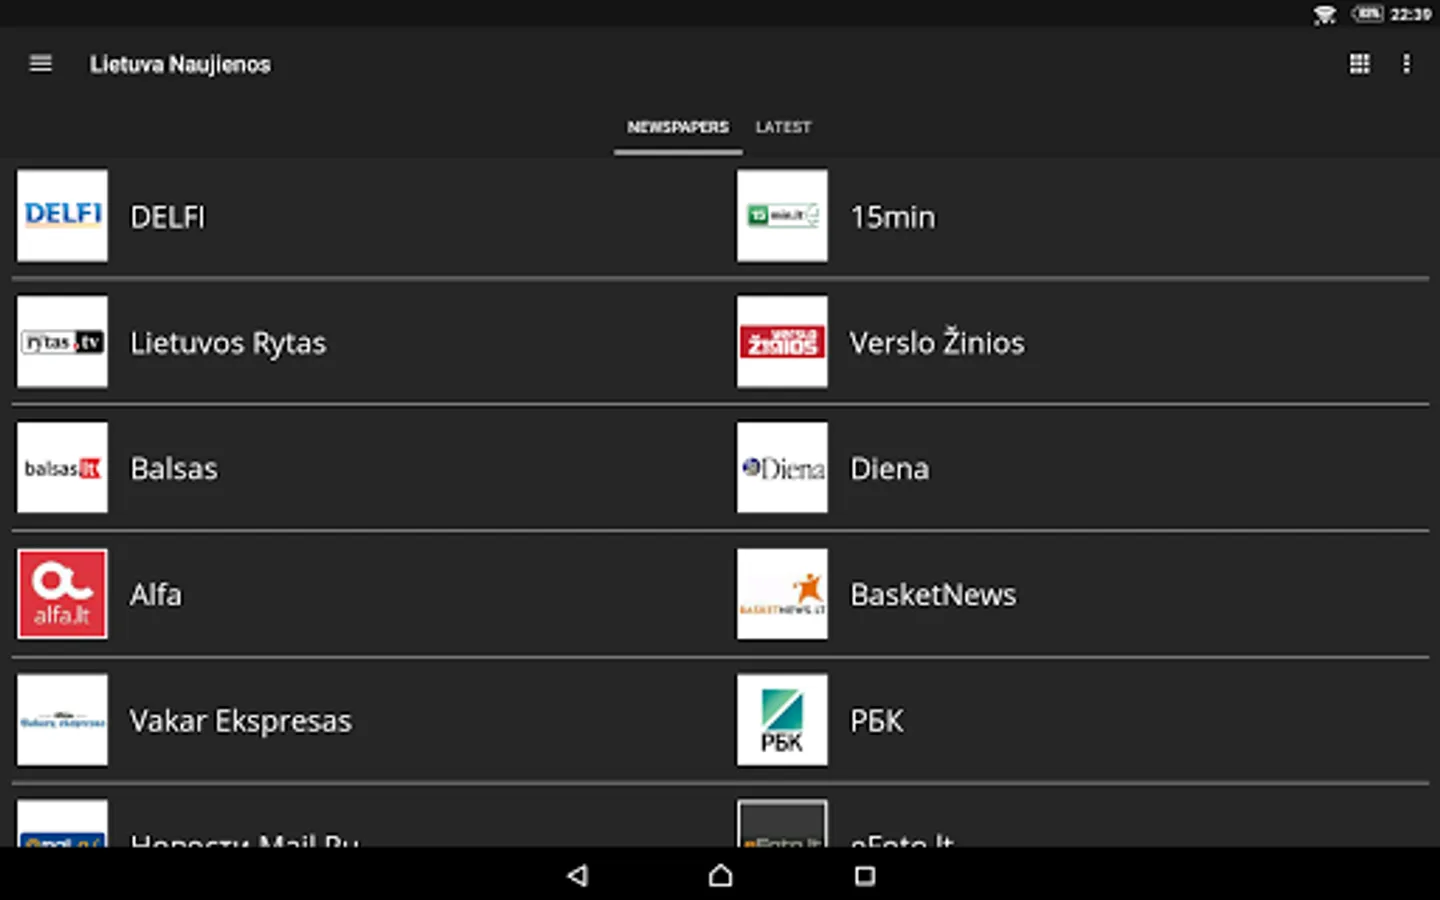The width and height of the screenshot is (1440, 900).
Task: Tap the Android back navigation button
Action: click(x=577, y=876)
